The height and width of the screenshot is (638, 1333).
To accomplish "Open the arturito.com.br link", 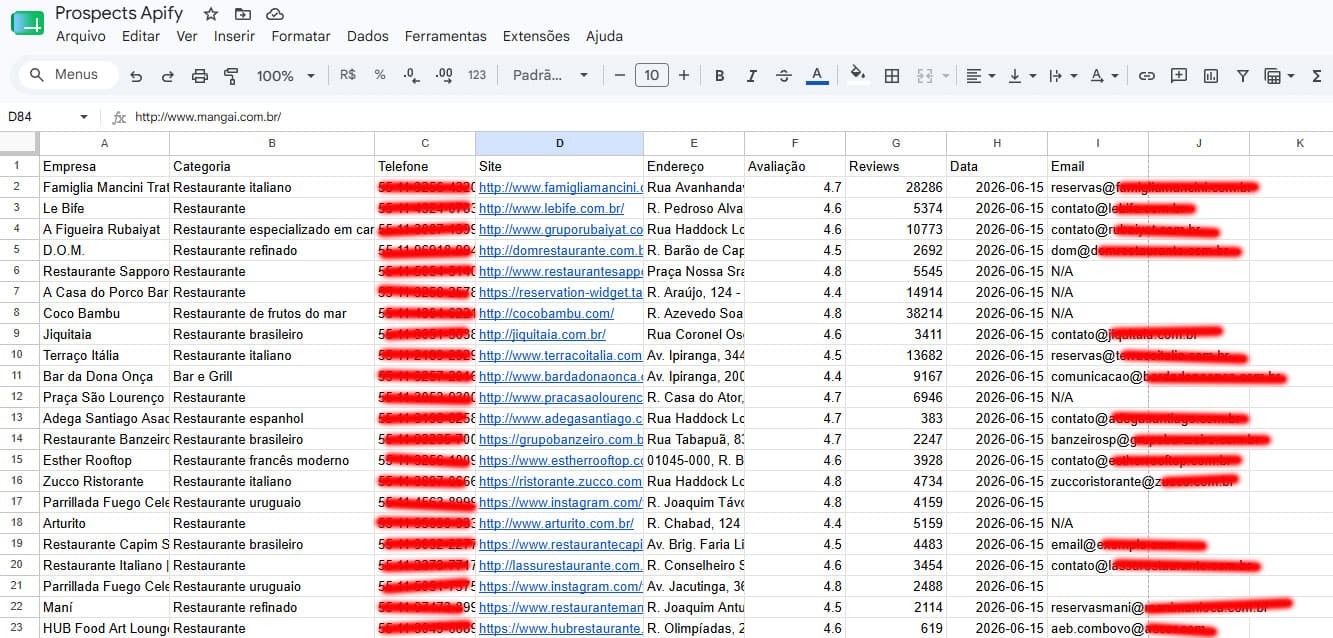I will click(556, 524).
